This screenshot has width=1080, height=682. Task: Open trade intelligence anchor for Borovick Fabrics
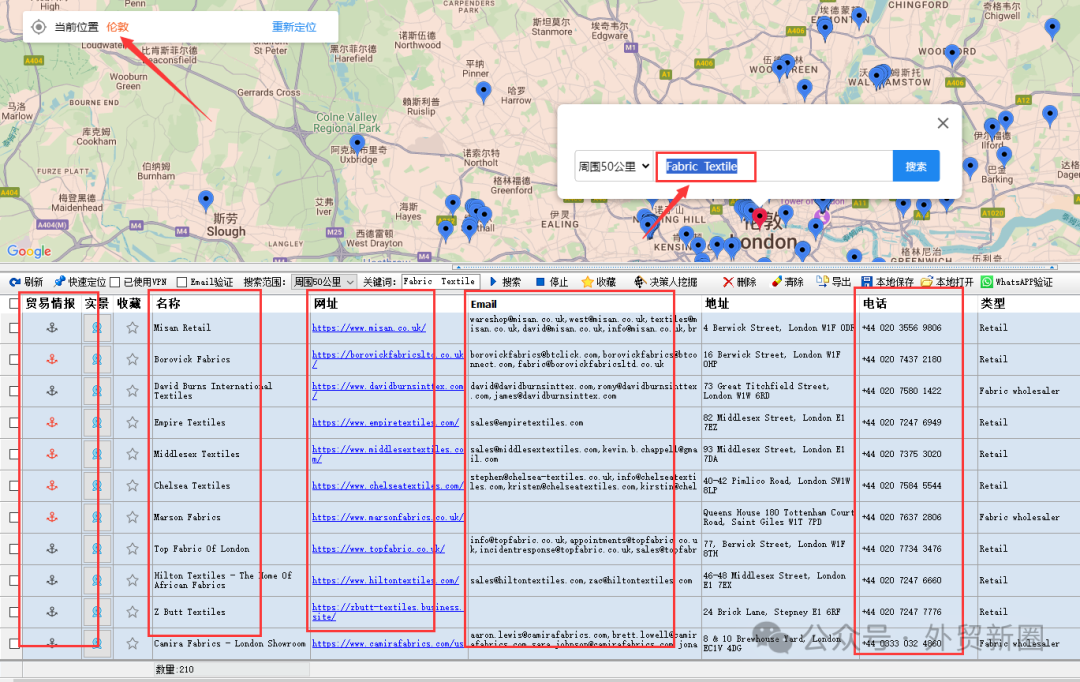pos(52,359)
